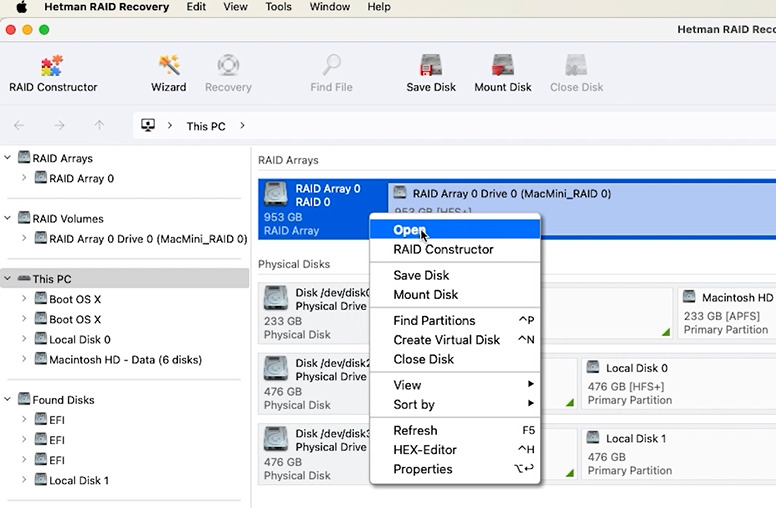The width and height of the screenshot is (776, 508).
Task: Click the Macintosh HD partition icon
Action: [689, 297]
